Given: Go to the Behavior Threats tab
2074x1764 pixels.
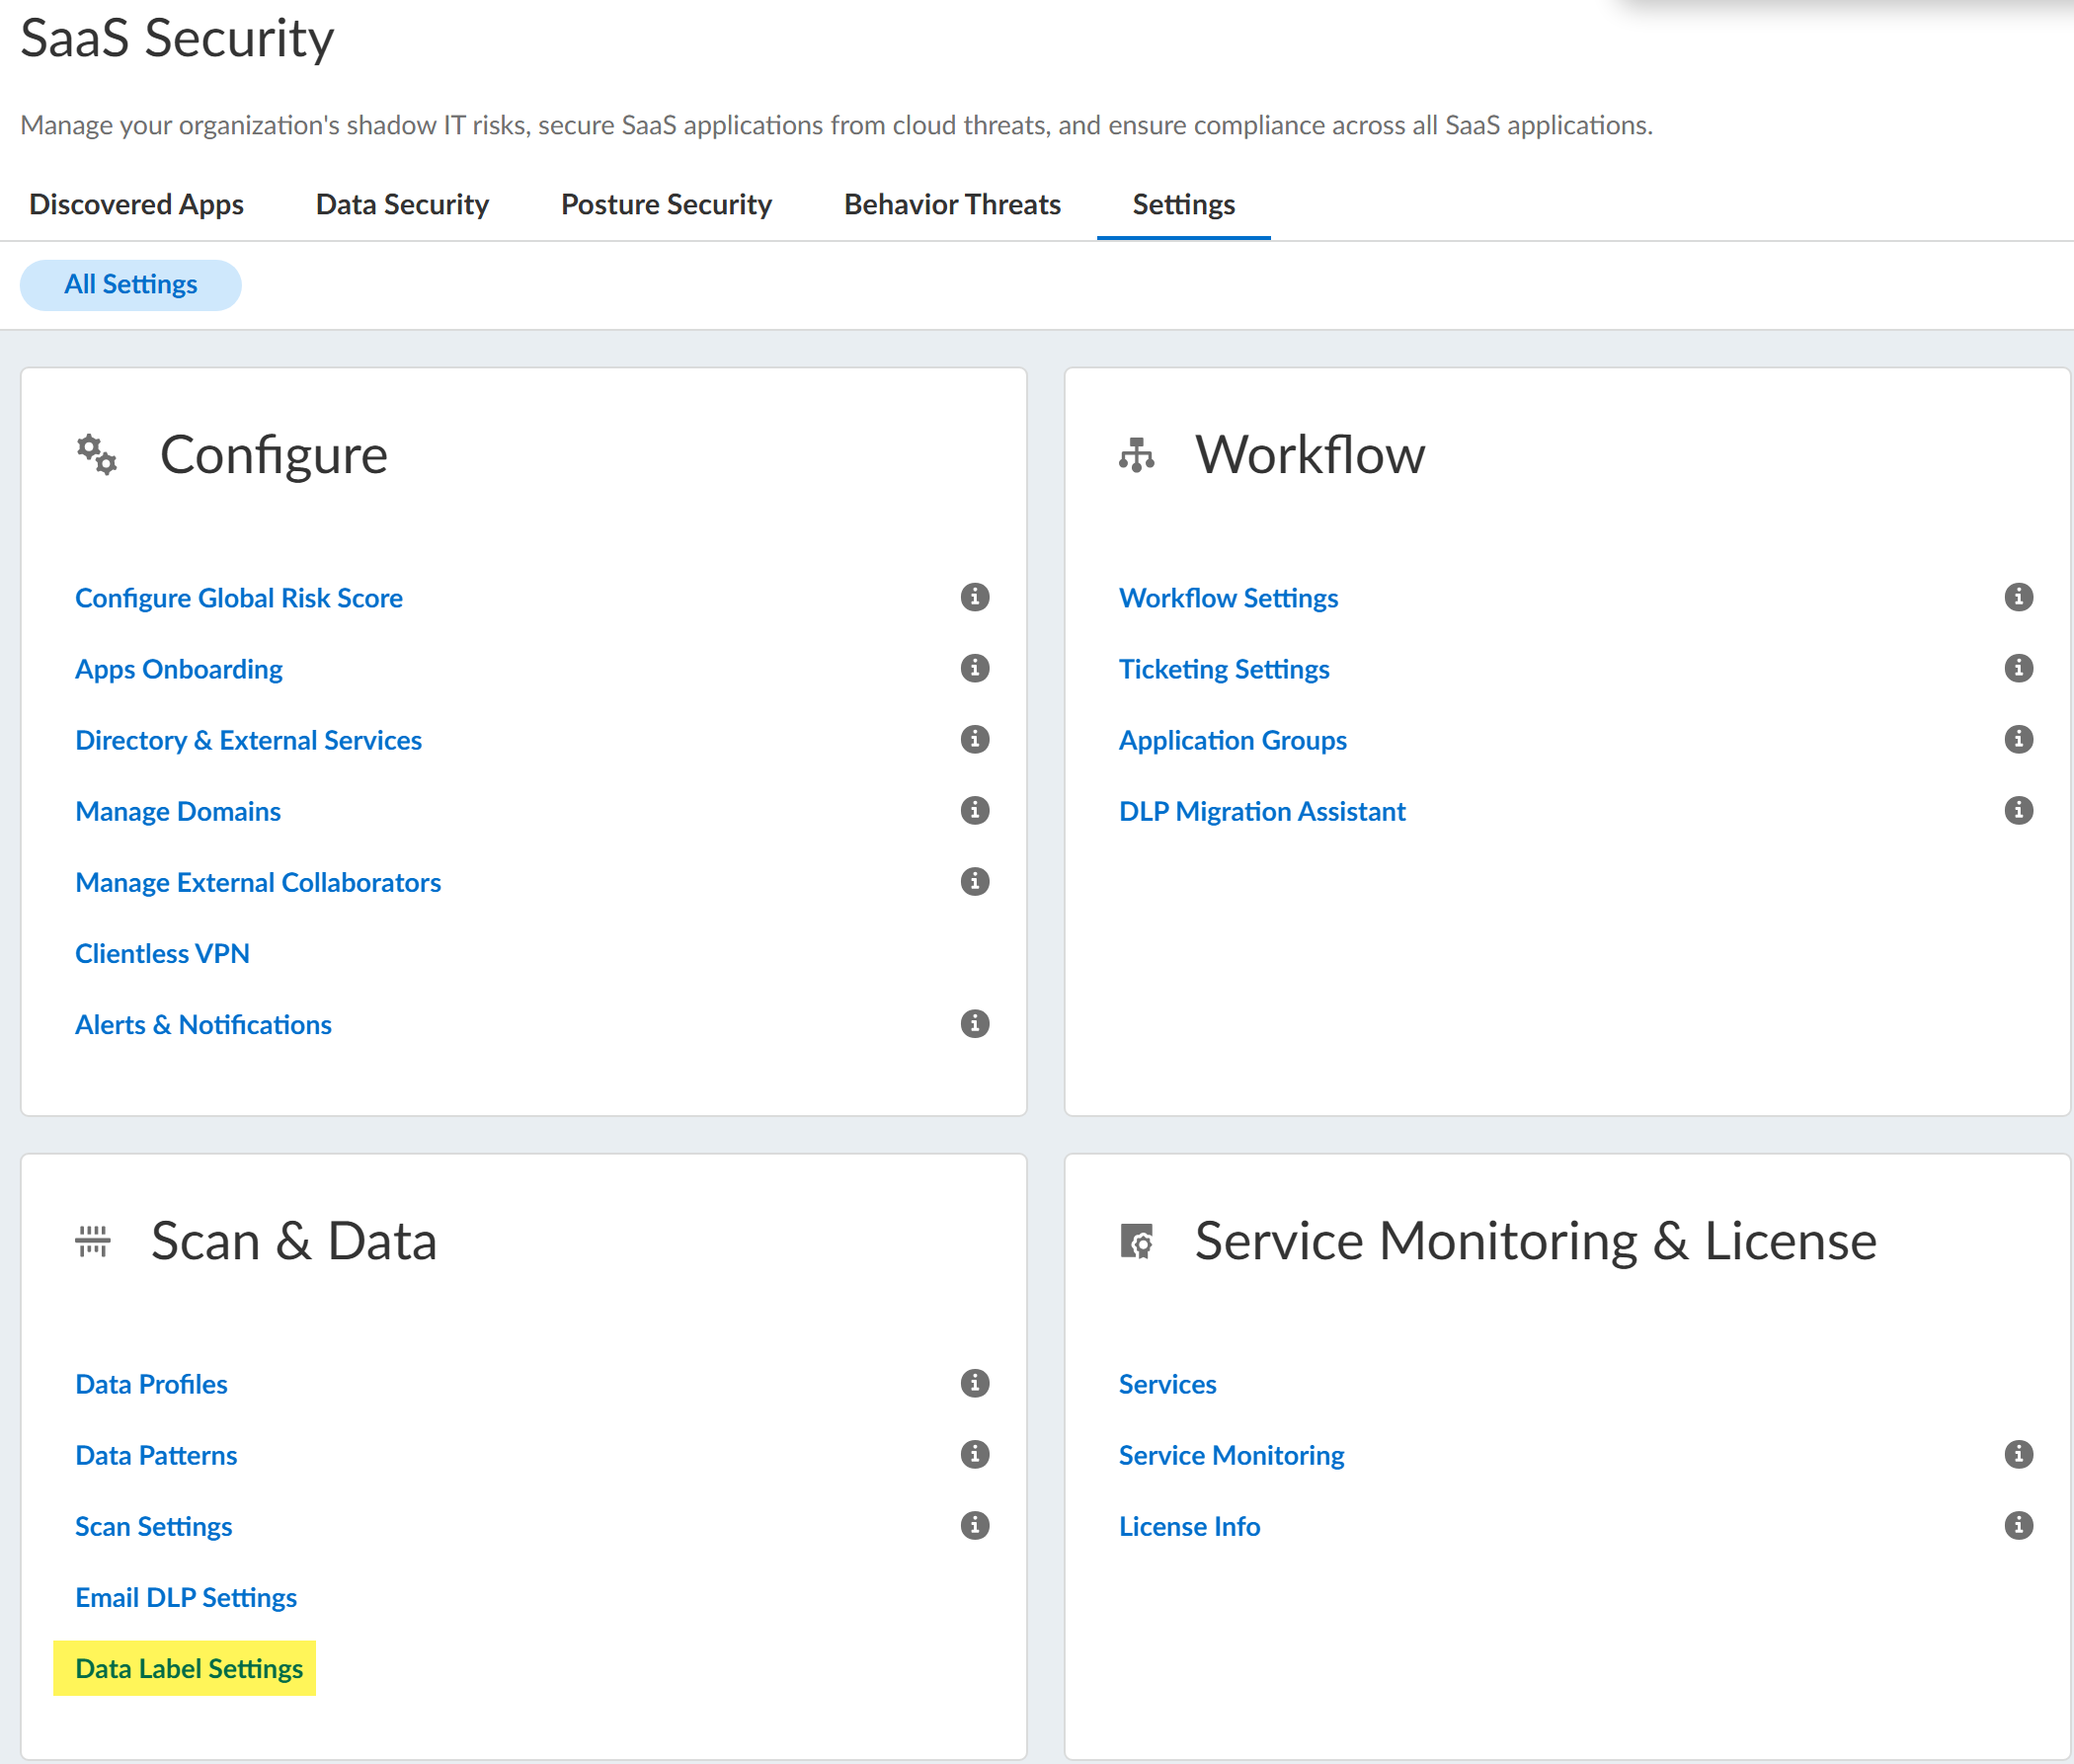Looking at the screenshot, I should pyautogui.click(x=952, y=204).
